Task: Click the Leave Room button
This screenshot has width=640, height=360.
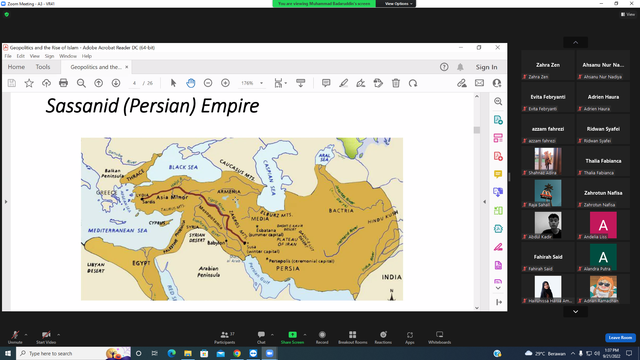Action: coord(620,338)
